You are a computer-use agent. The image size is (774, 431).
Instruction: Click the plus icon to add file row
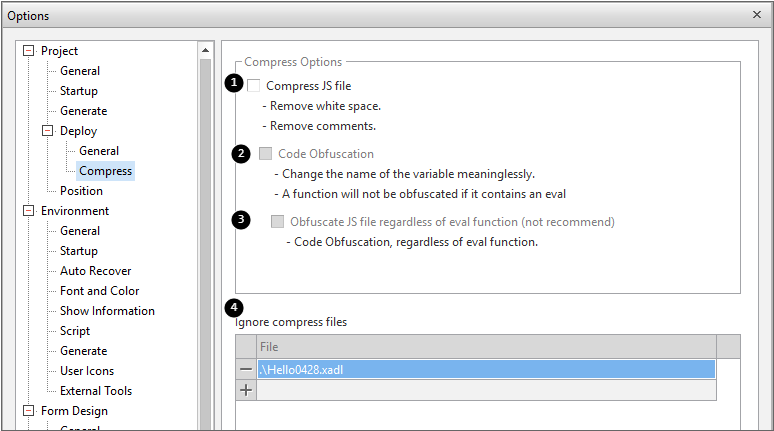tap(246, 390)
